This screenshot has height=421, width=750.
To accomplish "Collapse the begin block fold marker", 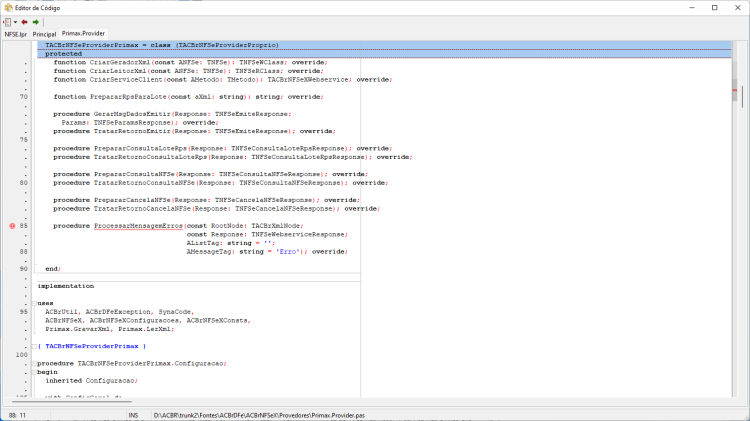I will tap(34, 372).
